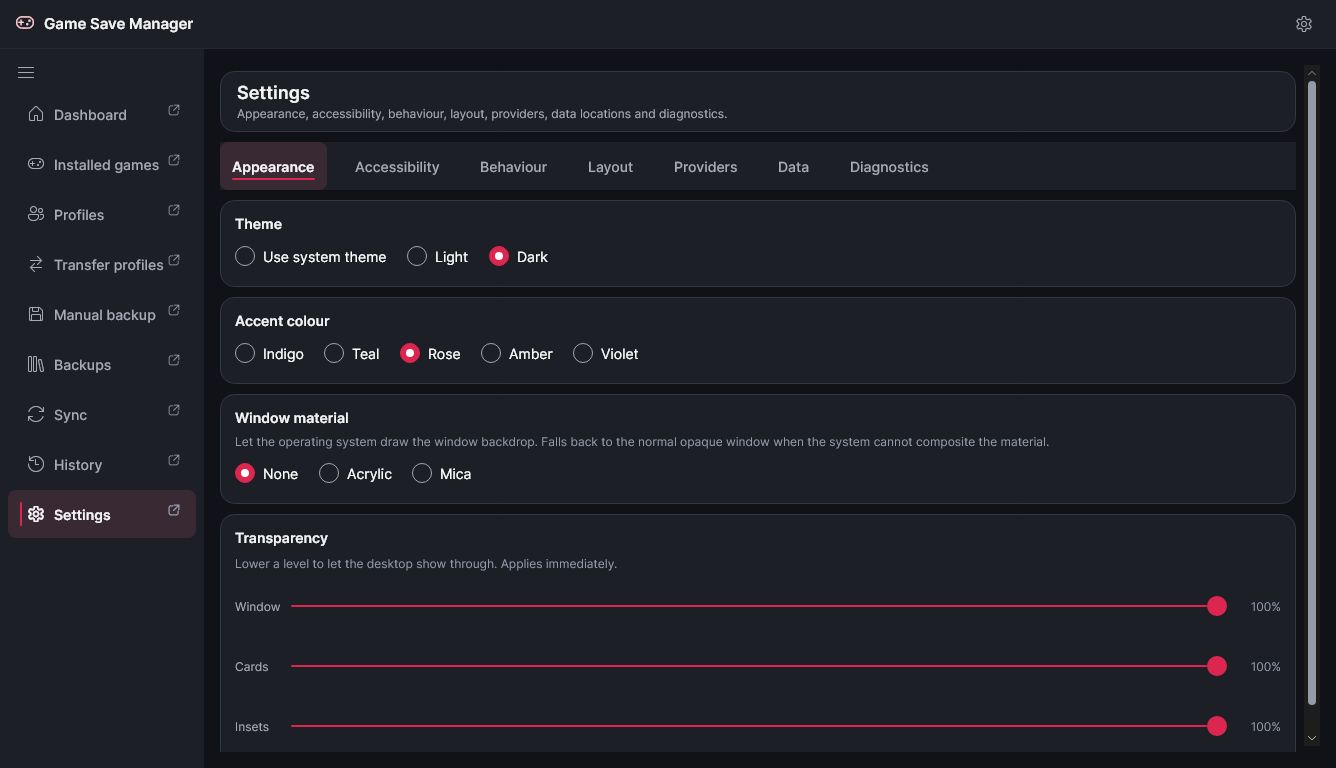1336x768 pixels.
Task: Pop out Backups external icon
Action: point(174,360)
